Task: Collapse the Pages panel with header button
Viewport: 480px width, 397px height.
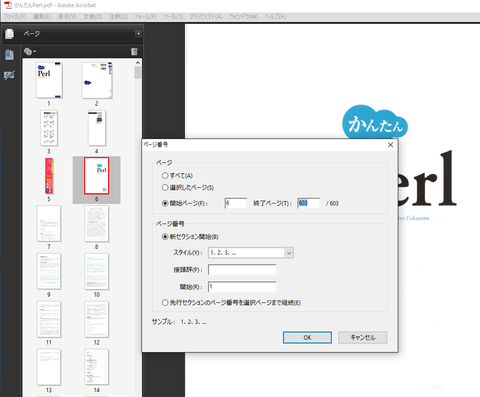Action: (x=138, y=34)
